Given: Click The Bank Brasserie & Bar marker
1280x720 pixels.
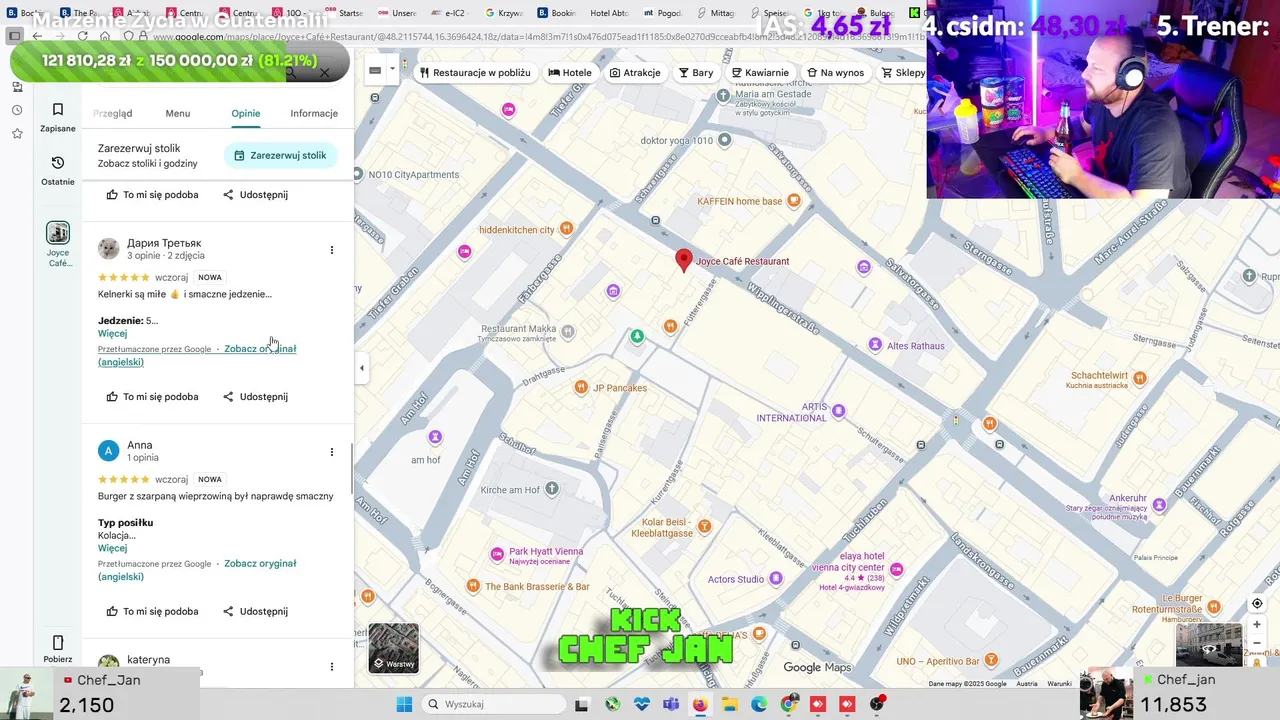Looking at the screenshot, I should [473, 586].
